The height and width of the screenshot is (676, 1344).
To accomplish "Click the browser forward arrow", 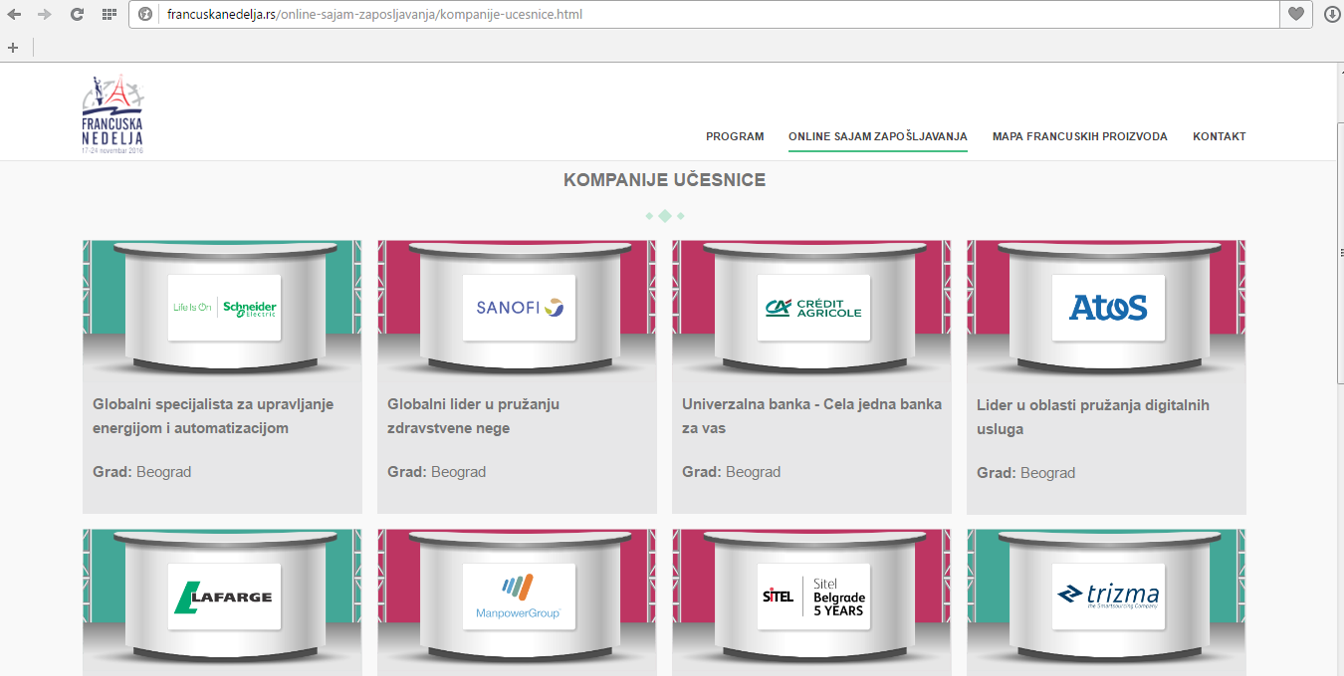I will [44, 14].
